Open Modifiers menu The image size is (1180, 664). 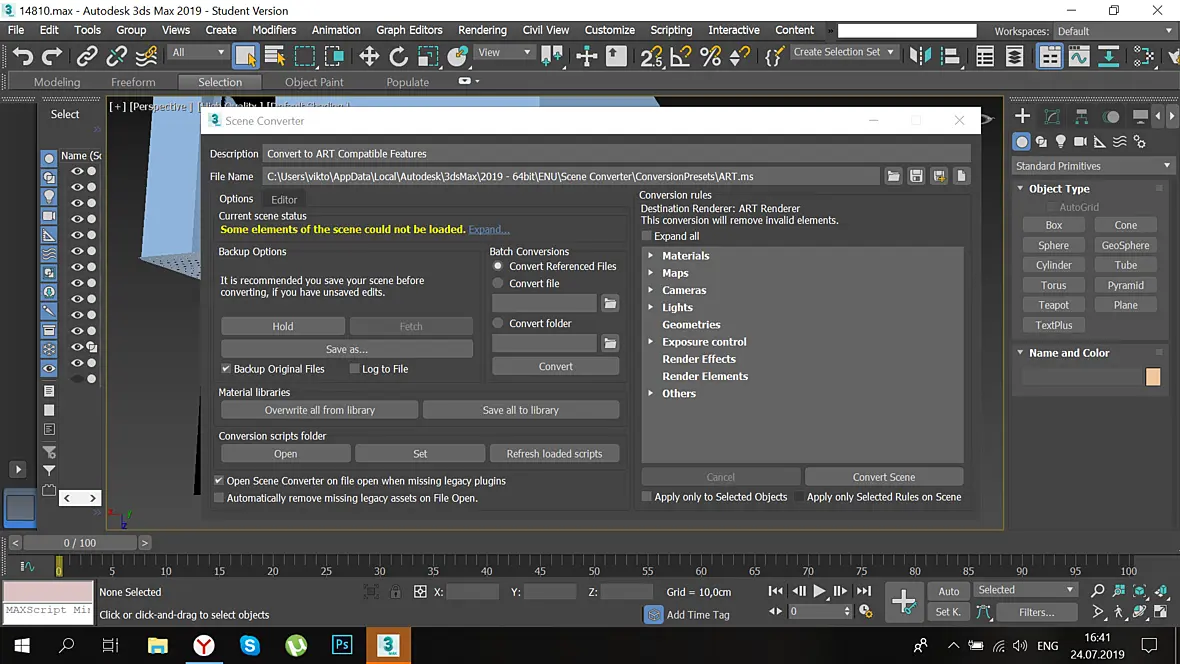click(274, 30)
